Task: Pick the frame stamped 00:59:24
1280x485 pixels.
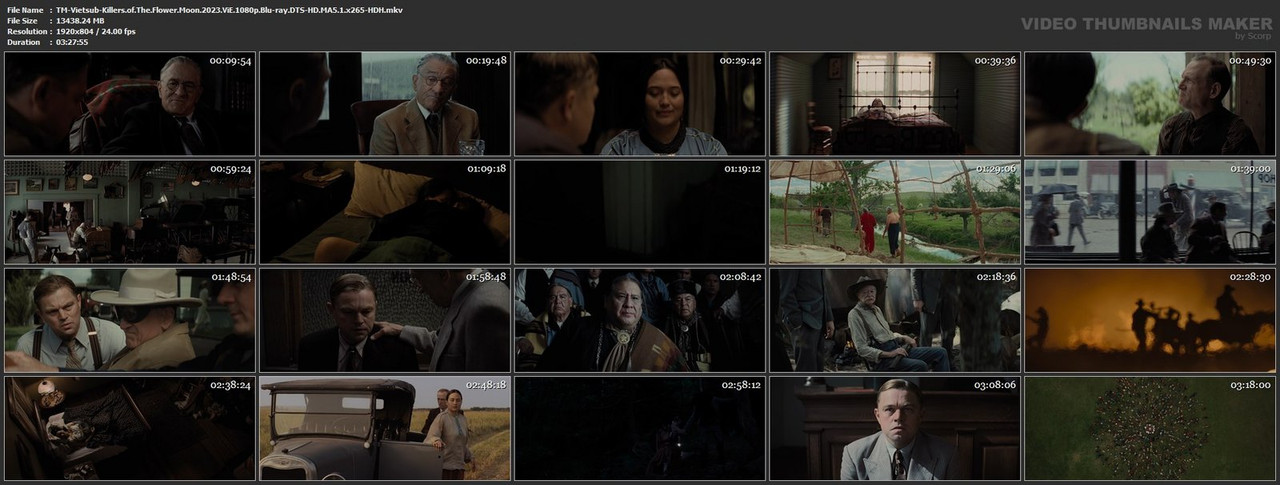Action: (x=130, y=211)
